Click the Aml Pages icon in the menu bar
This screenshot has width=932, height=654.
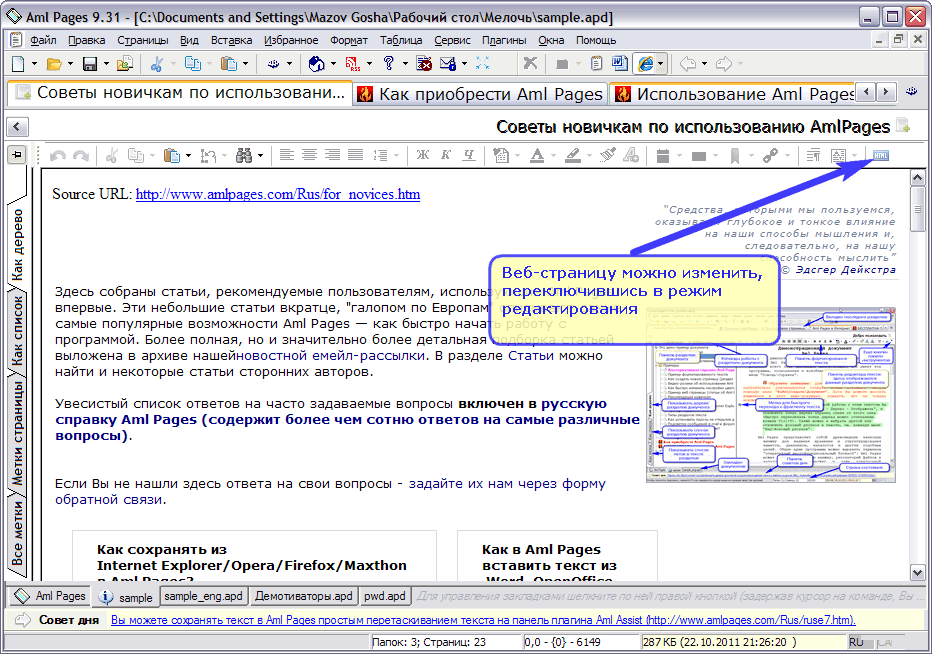tap(16, 40)
